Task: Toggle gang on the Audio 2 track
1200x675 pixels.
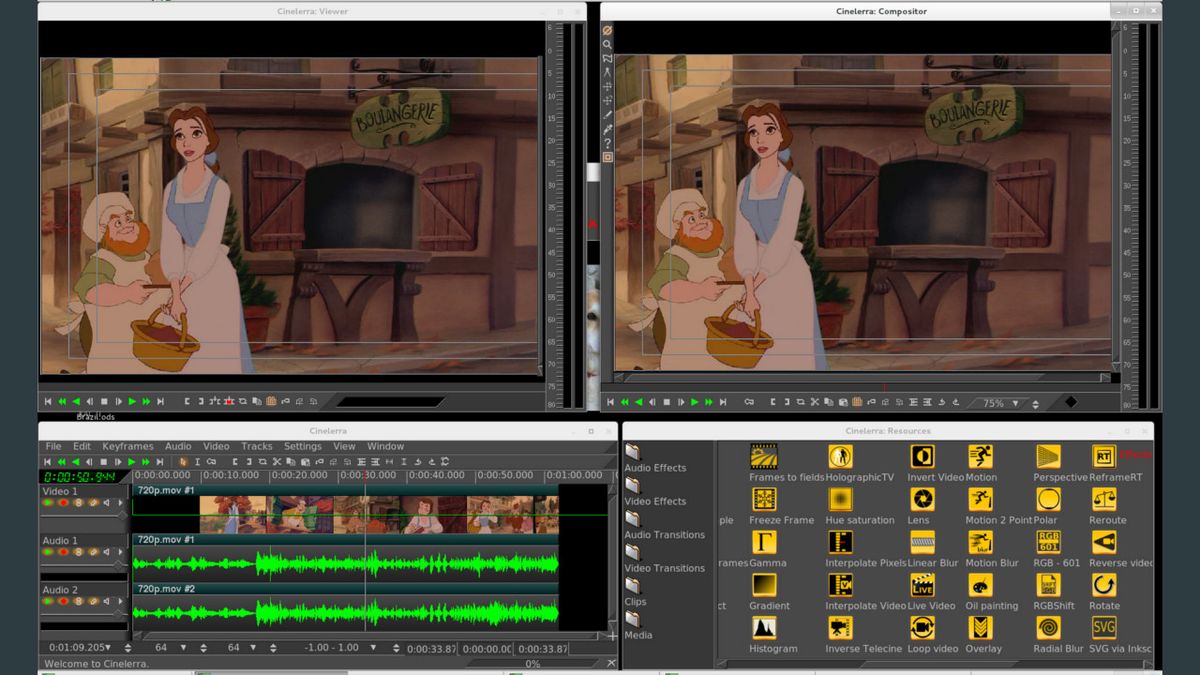Action: (x=78, y=600)
